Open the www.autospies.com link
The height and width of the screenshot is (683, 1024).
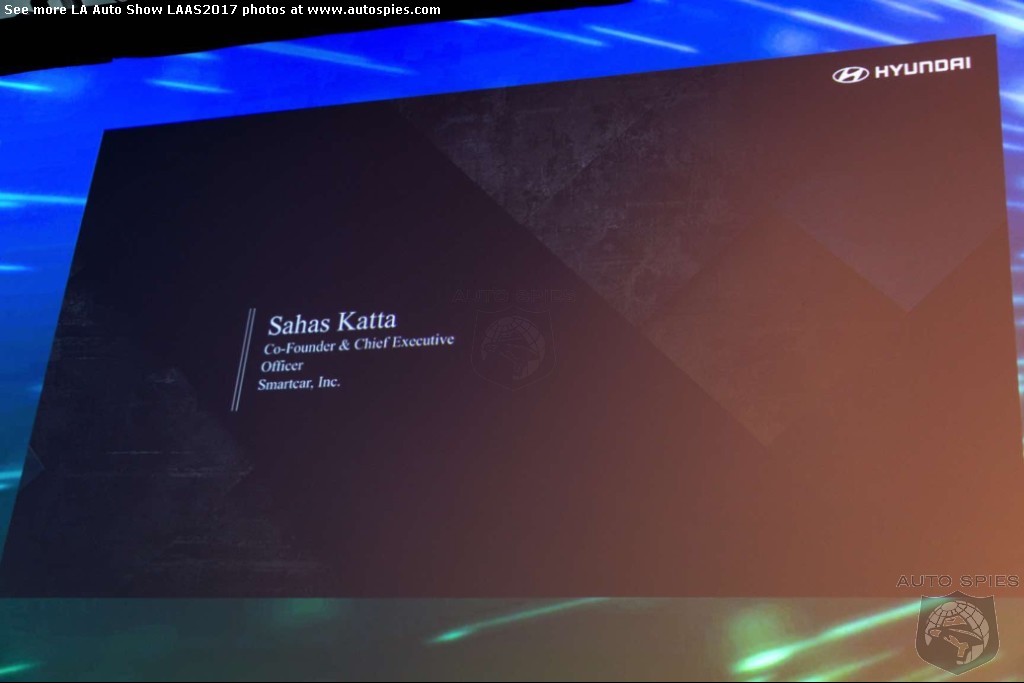pos(373,10)
